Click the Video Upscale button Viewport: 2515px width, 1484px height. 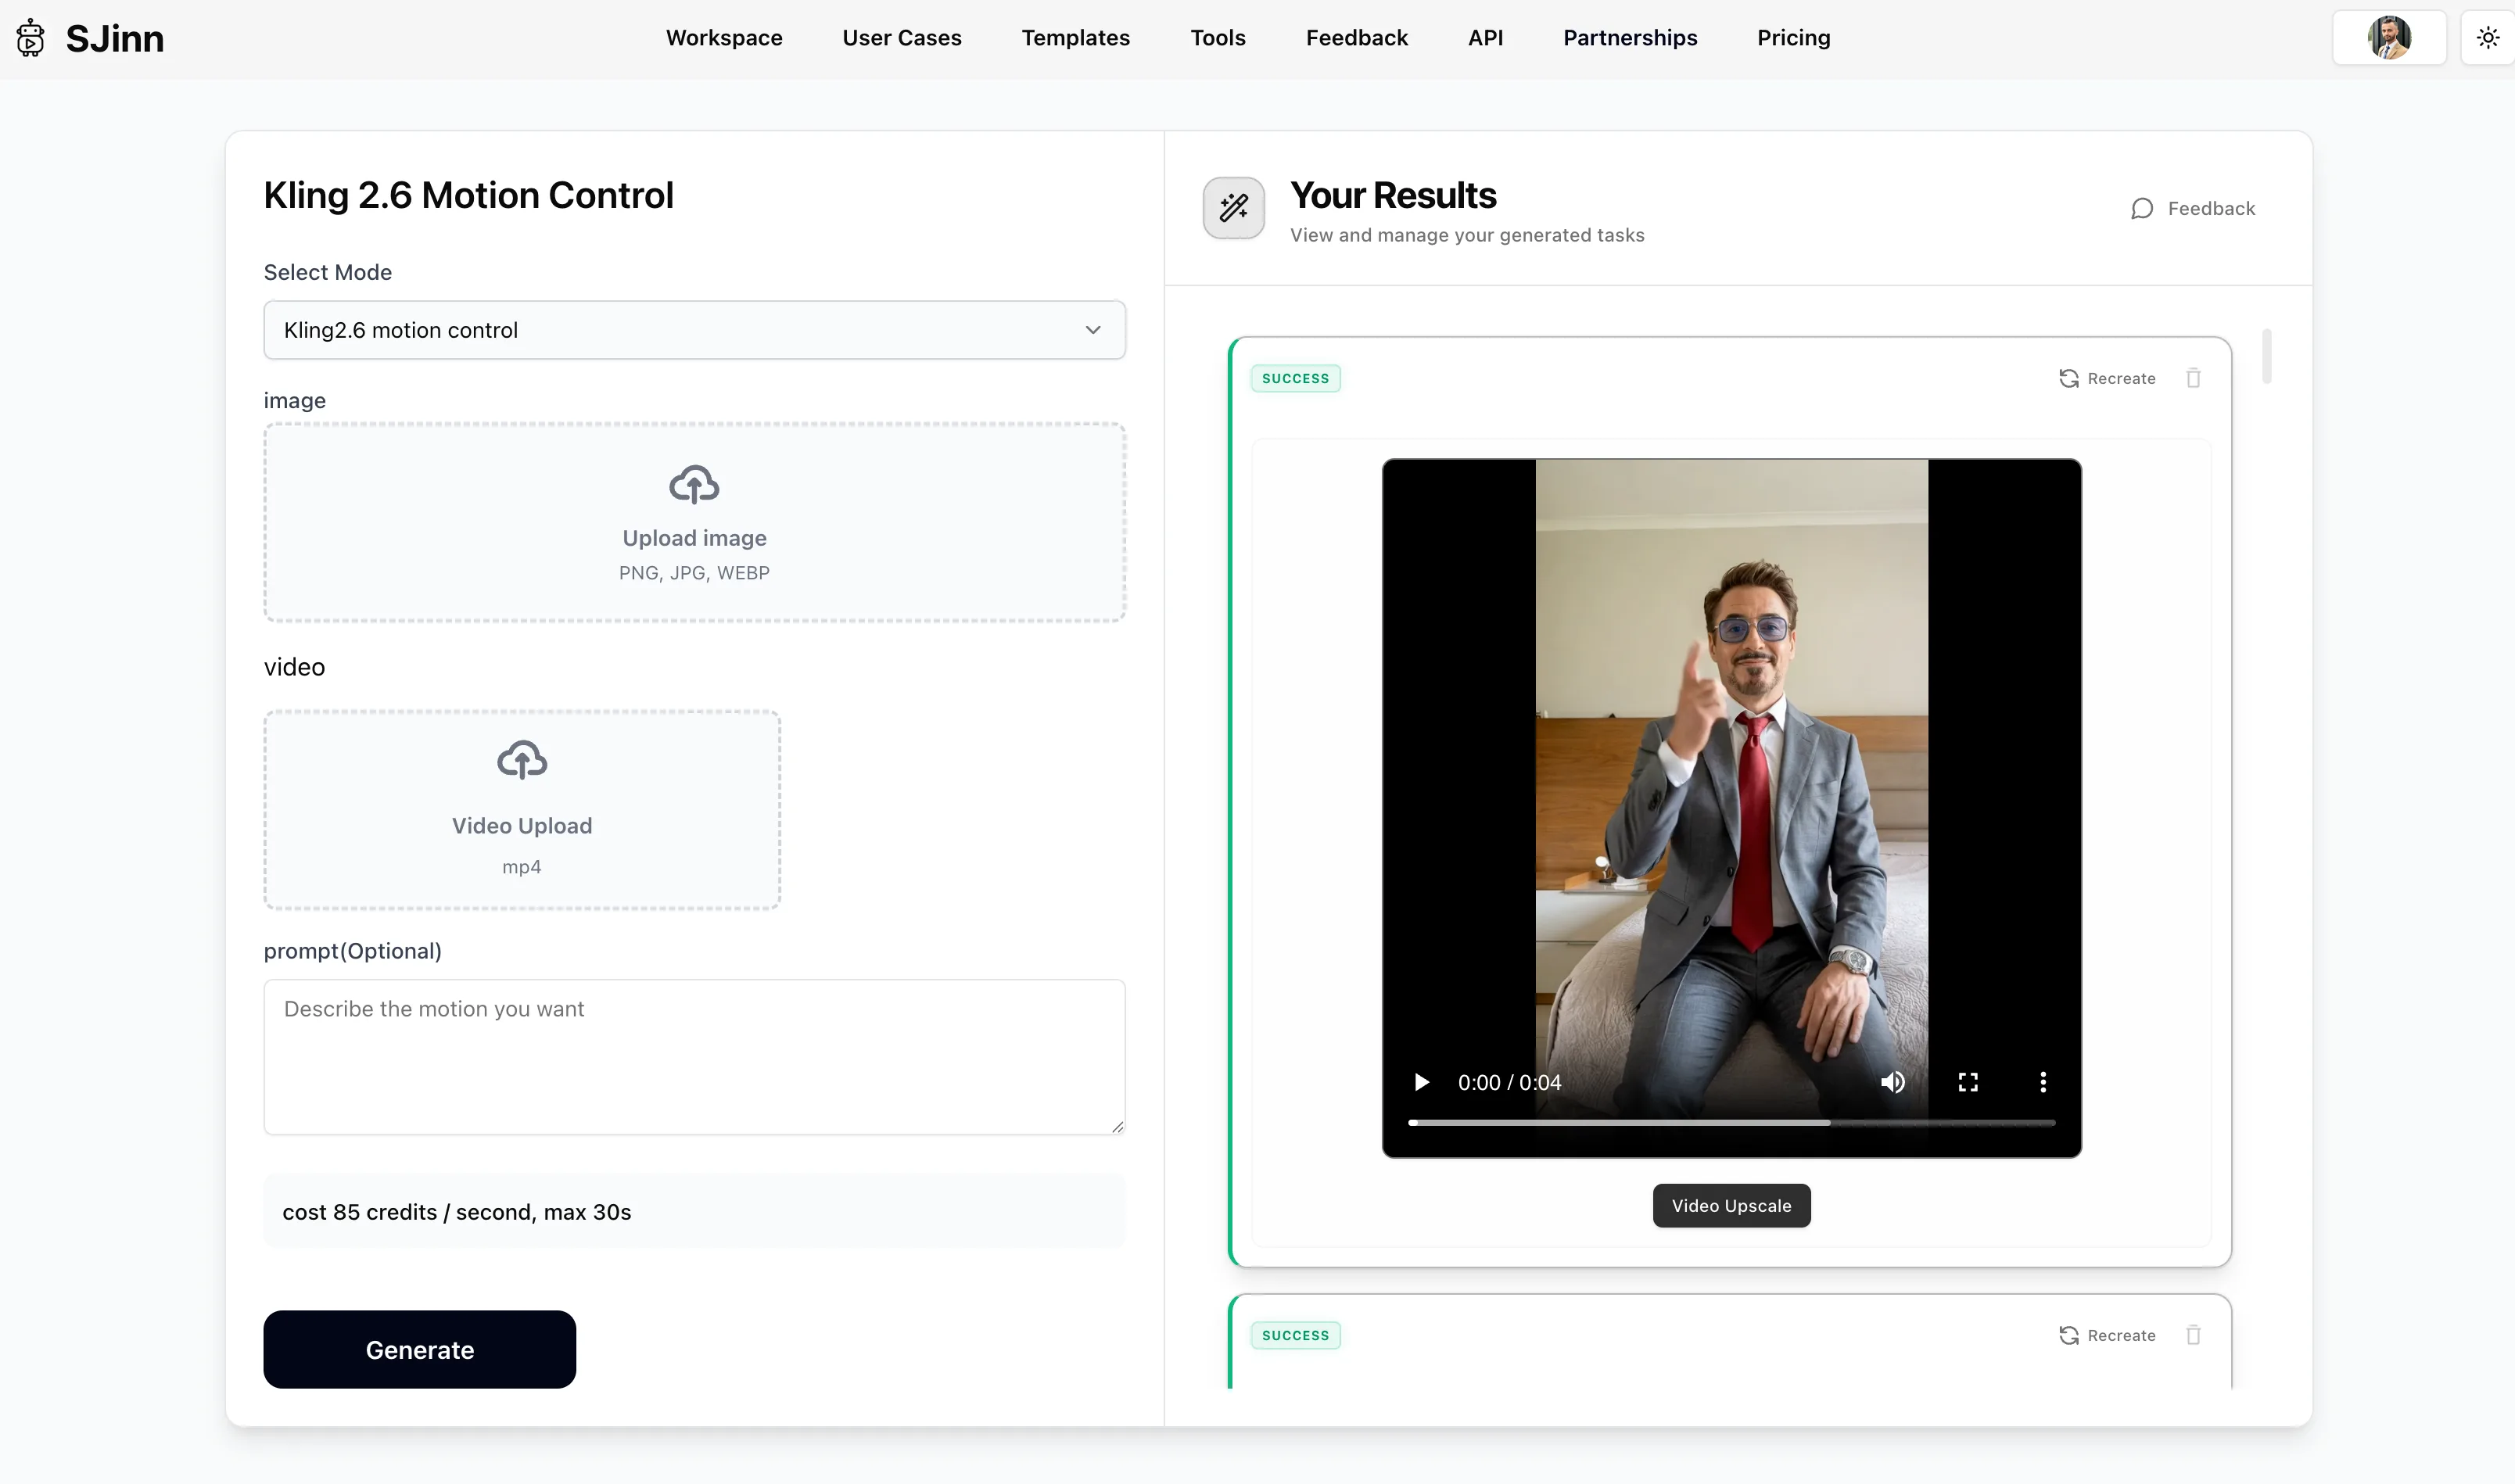pos(1731,1206)
